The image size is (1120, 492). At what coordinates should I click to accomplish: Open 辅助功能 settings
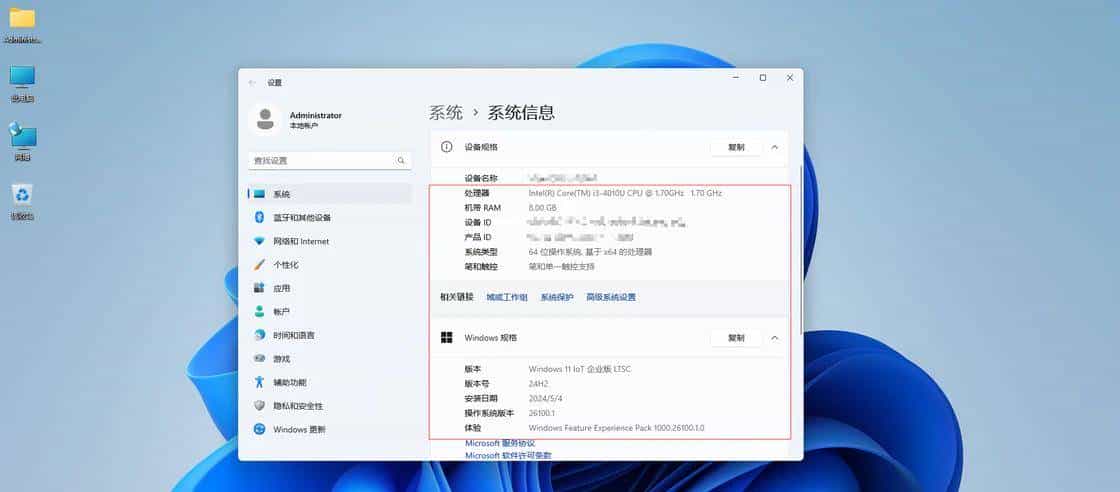point(330,382)
